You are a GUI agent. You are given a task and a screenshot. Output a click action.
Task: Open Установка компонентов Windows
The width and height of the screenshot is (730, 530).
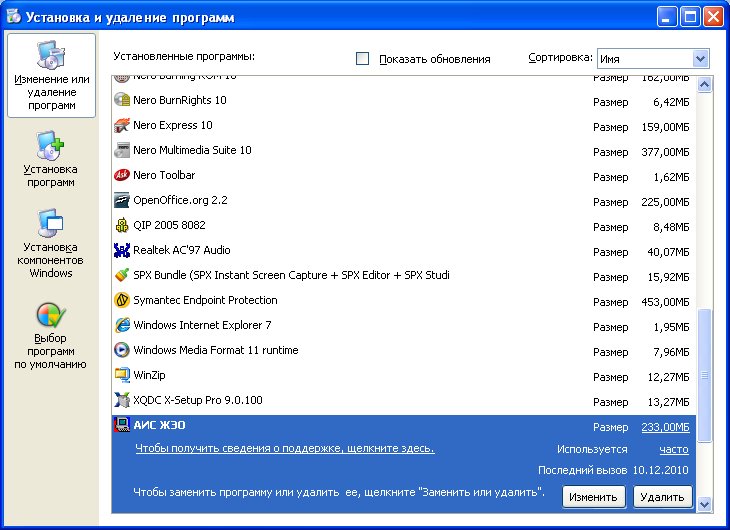point(51,244)
